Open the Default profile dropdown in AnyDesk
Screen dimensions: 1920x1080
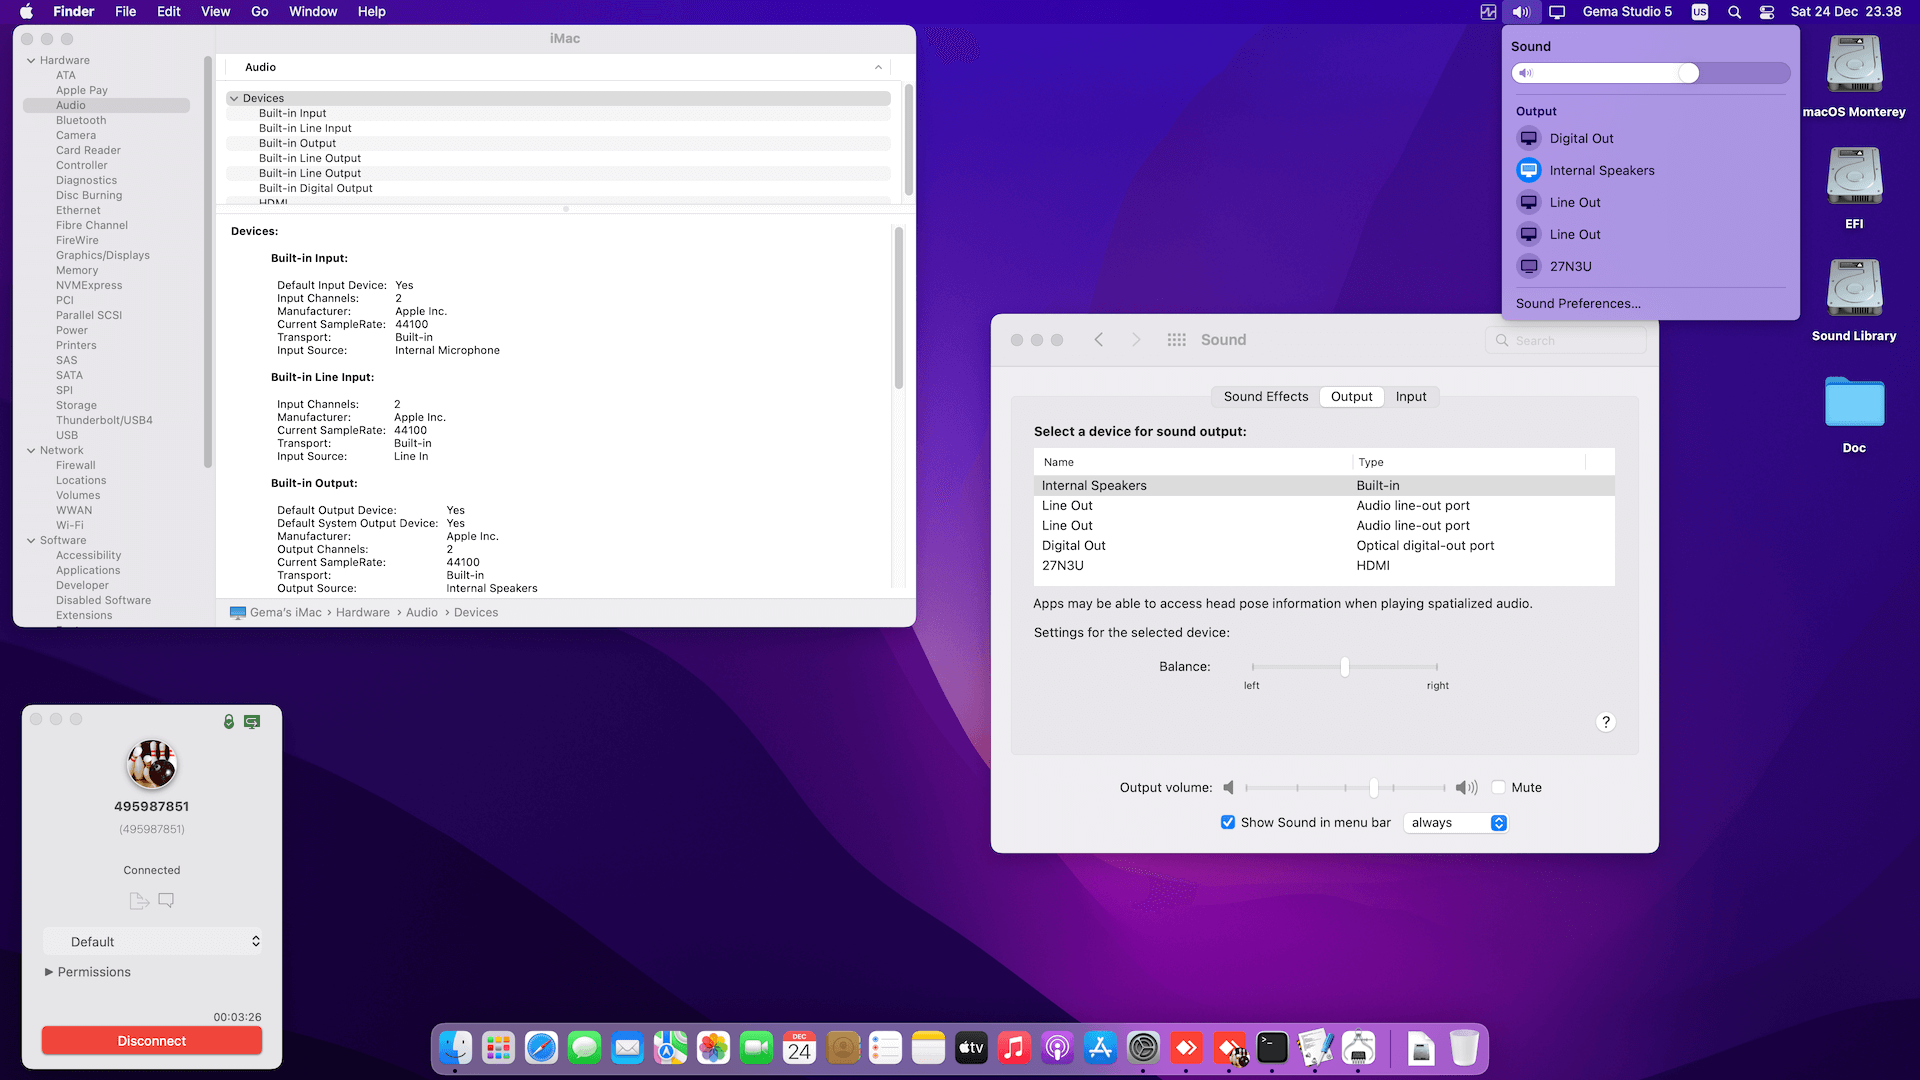click(x=152, y=941)
